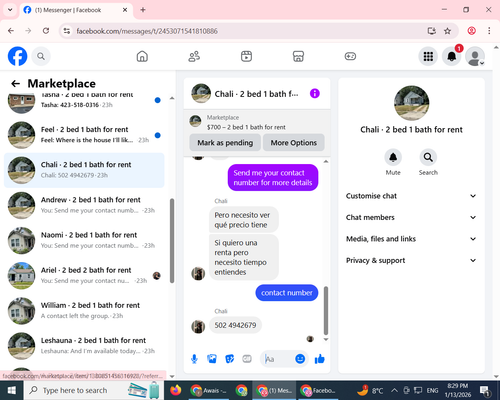Open Leshauna 2 bed 1 bath conversation
Screen dimensions: 500x400
coord(84,346)
